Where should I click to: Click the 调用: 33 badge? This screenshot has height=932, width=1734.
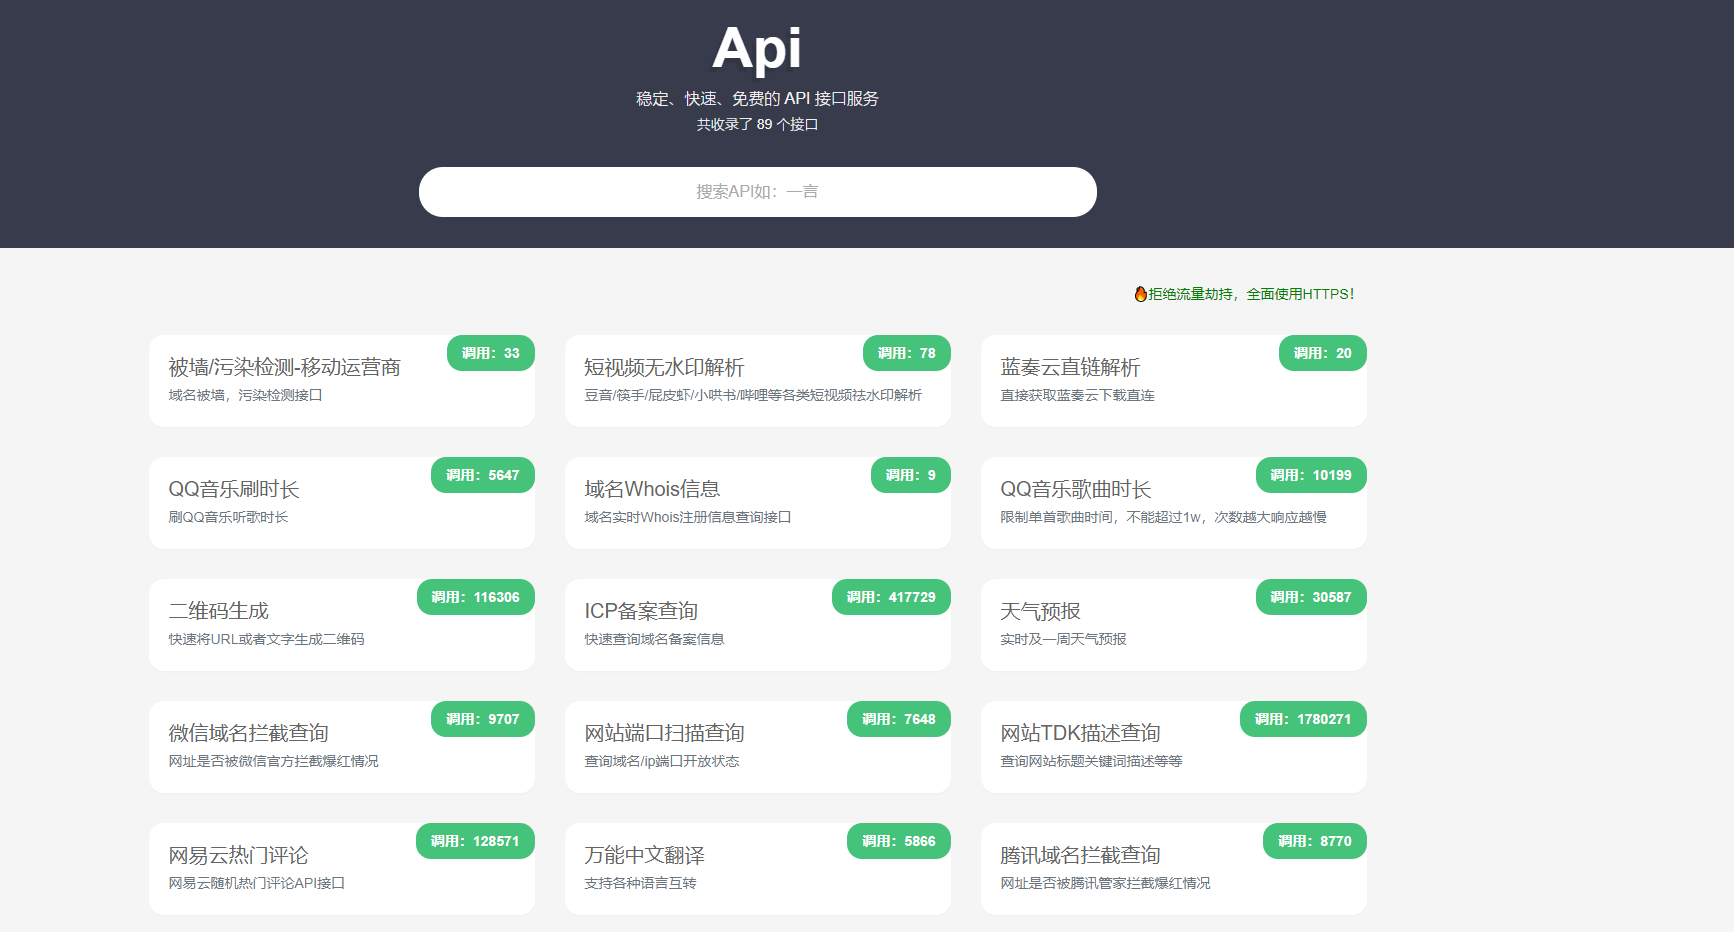[491, 353]
